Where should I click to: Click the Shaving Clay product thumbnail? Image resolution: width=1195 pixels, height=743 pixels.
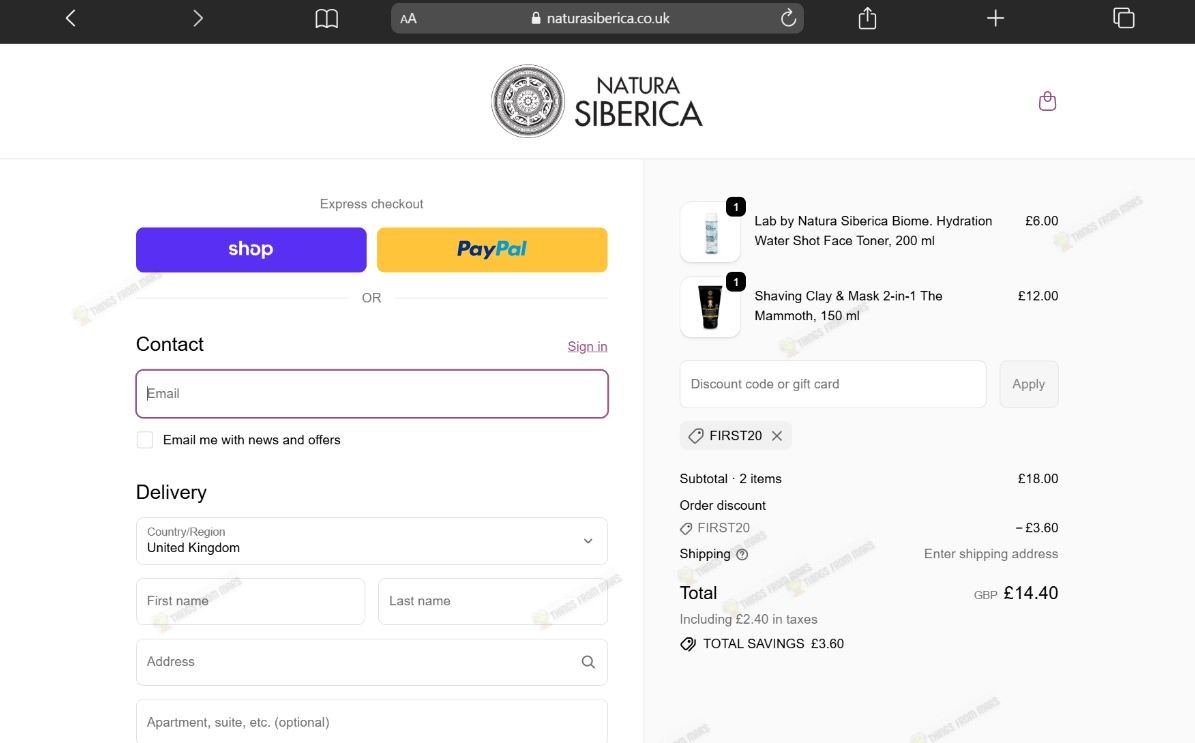[x=710, y=306]
